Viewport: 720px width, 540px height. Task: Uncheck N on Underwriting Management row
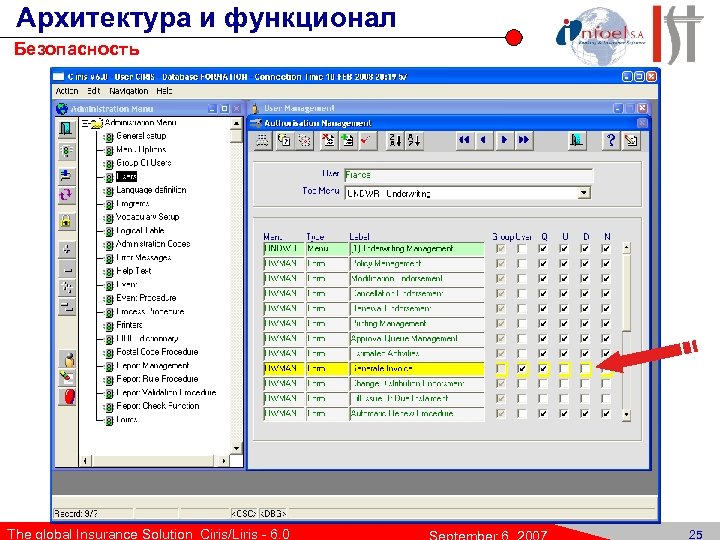(x=606, y=248)
